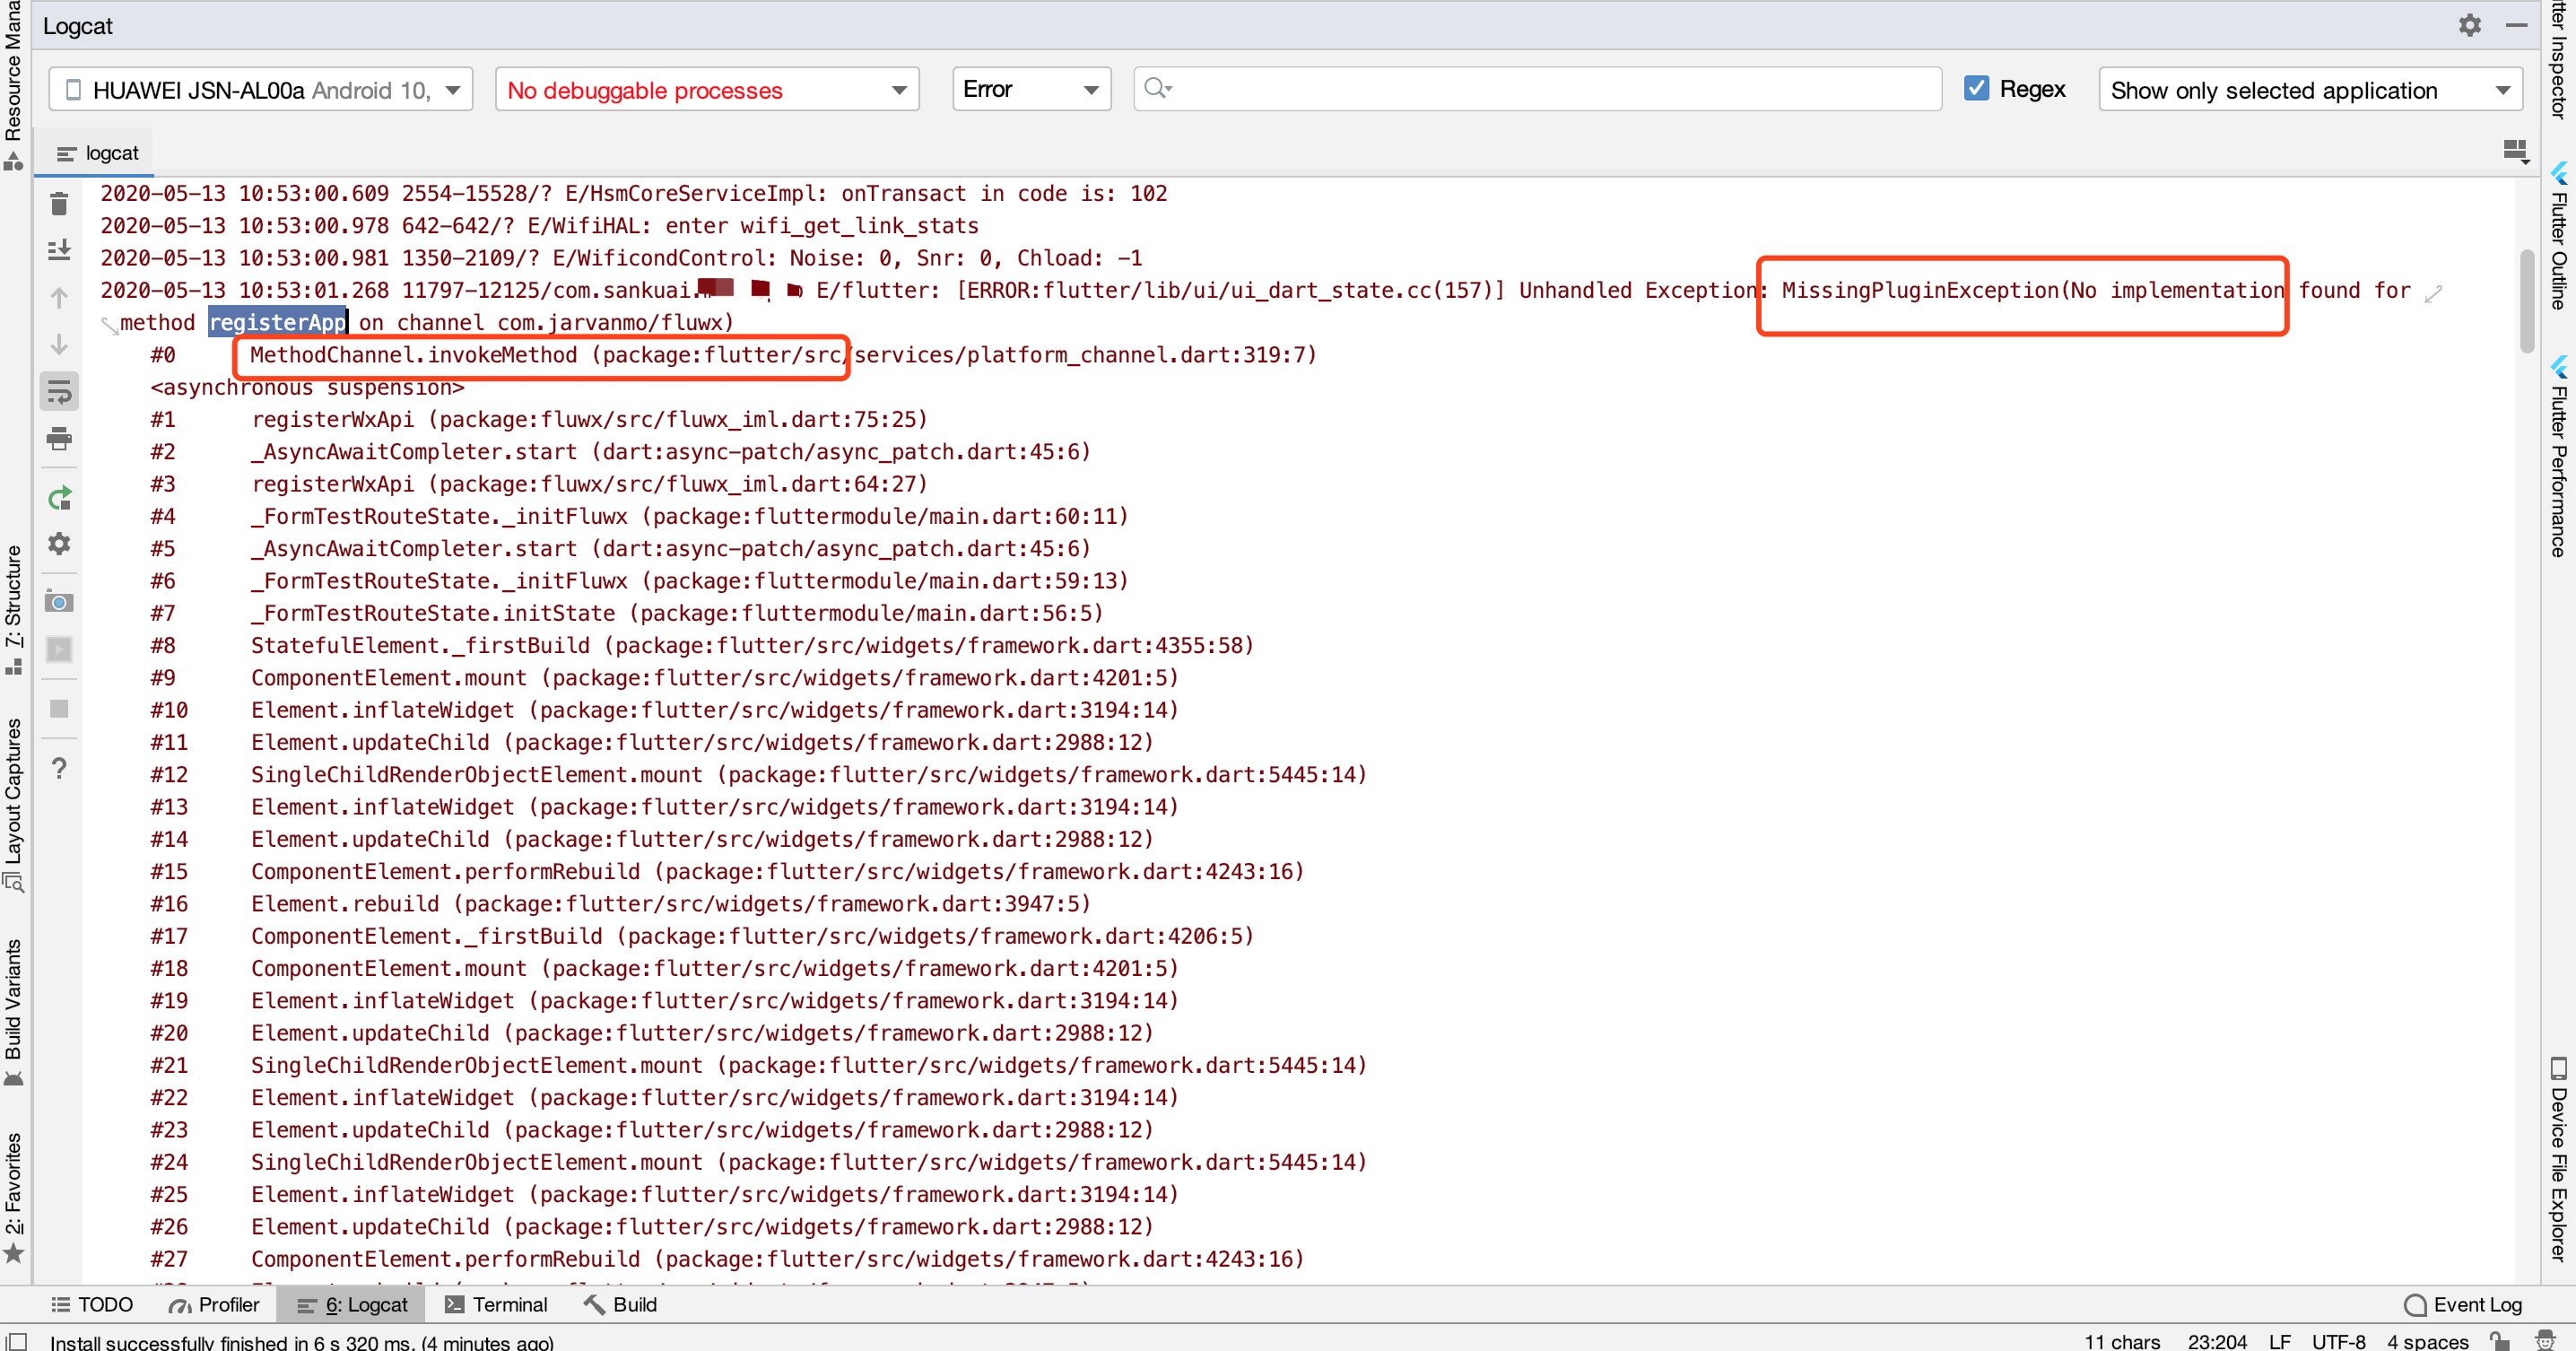The height and width of the screenshot is (1351, 2576).
Task: Take a screenshot of the device
Action: pos(57,601)
